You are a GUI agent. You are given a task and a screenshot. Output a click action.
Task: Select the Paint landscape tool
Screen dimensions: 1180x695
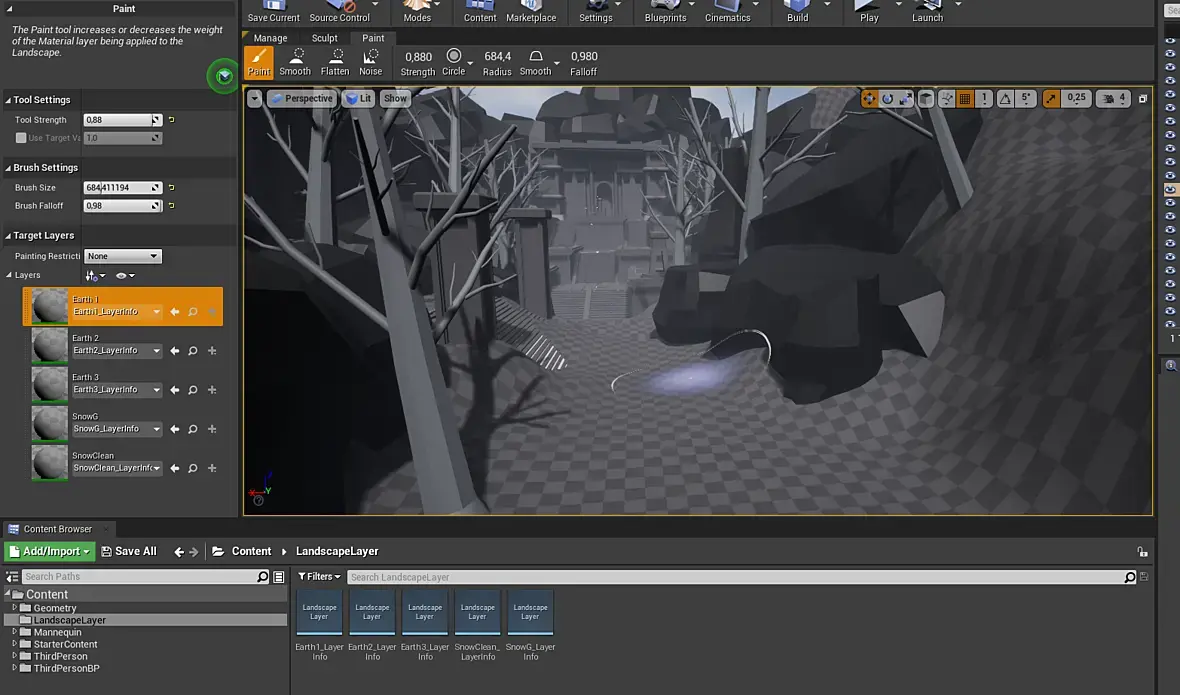258,62
